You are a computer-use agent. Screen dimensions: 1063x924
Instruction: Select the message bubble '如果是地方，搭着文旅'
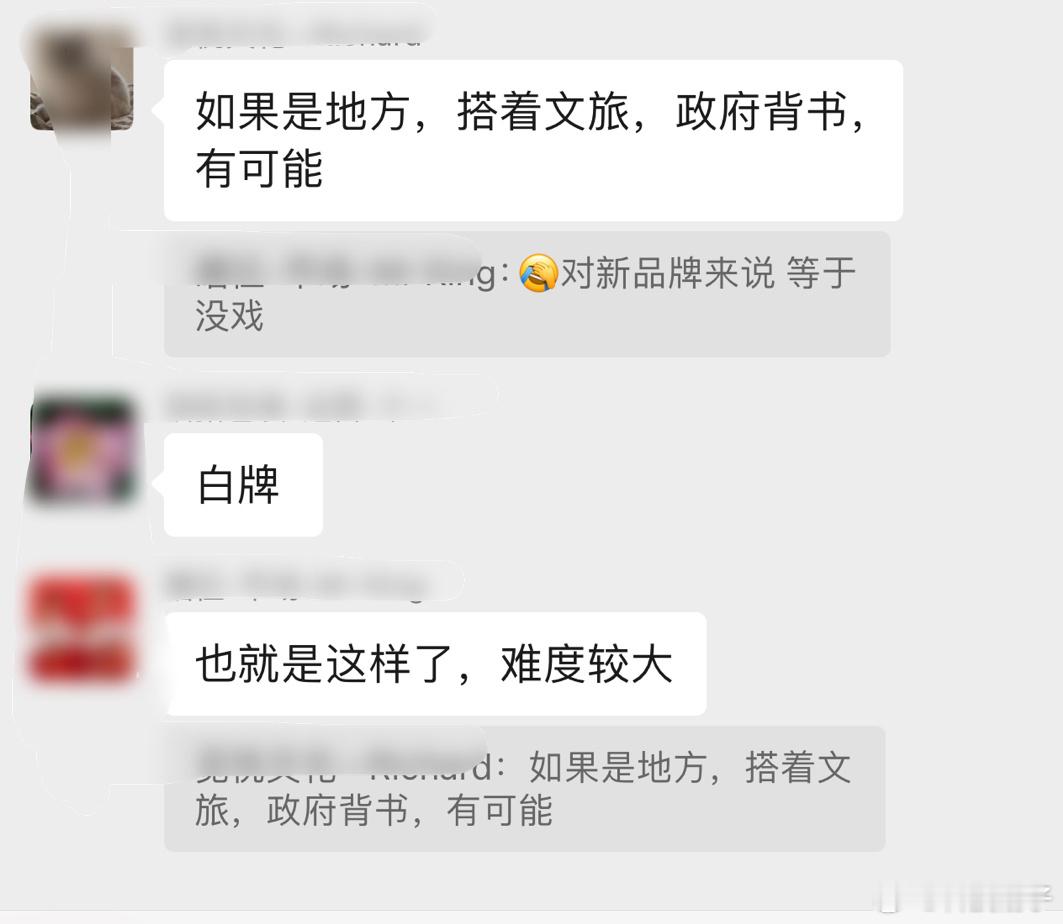pyautogui.click(x=533, y=140)
